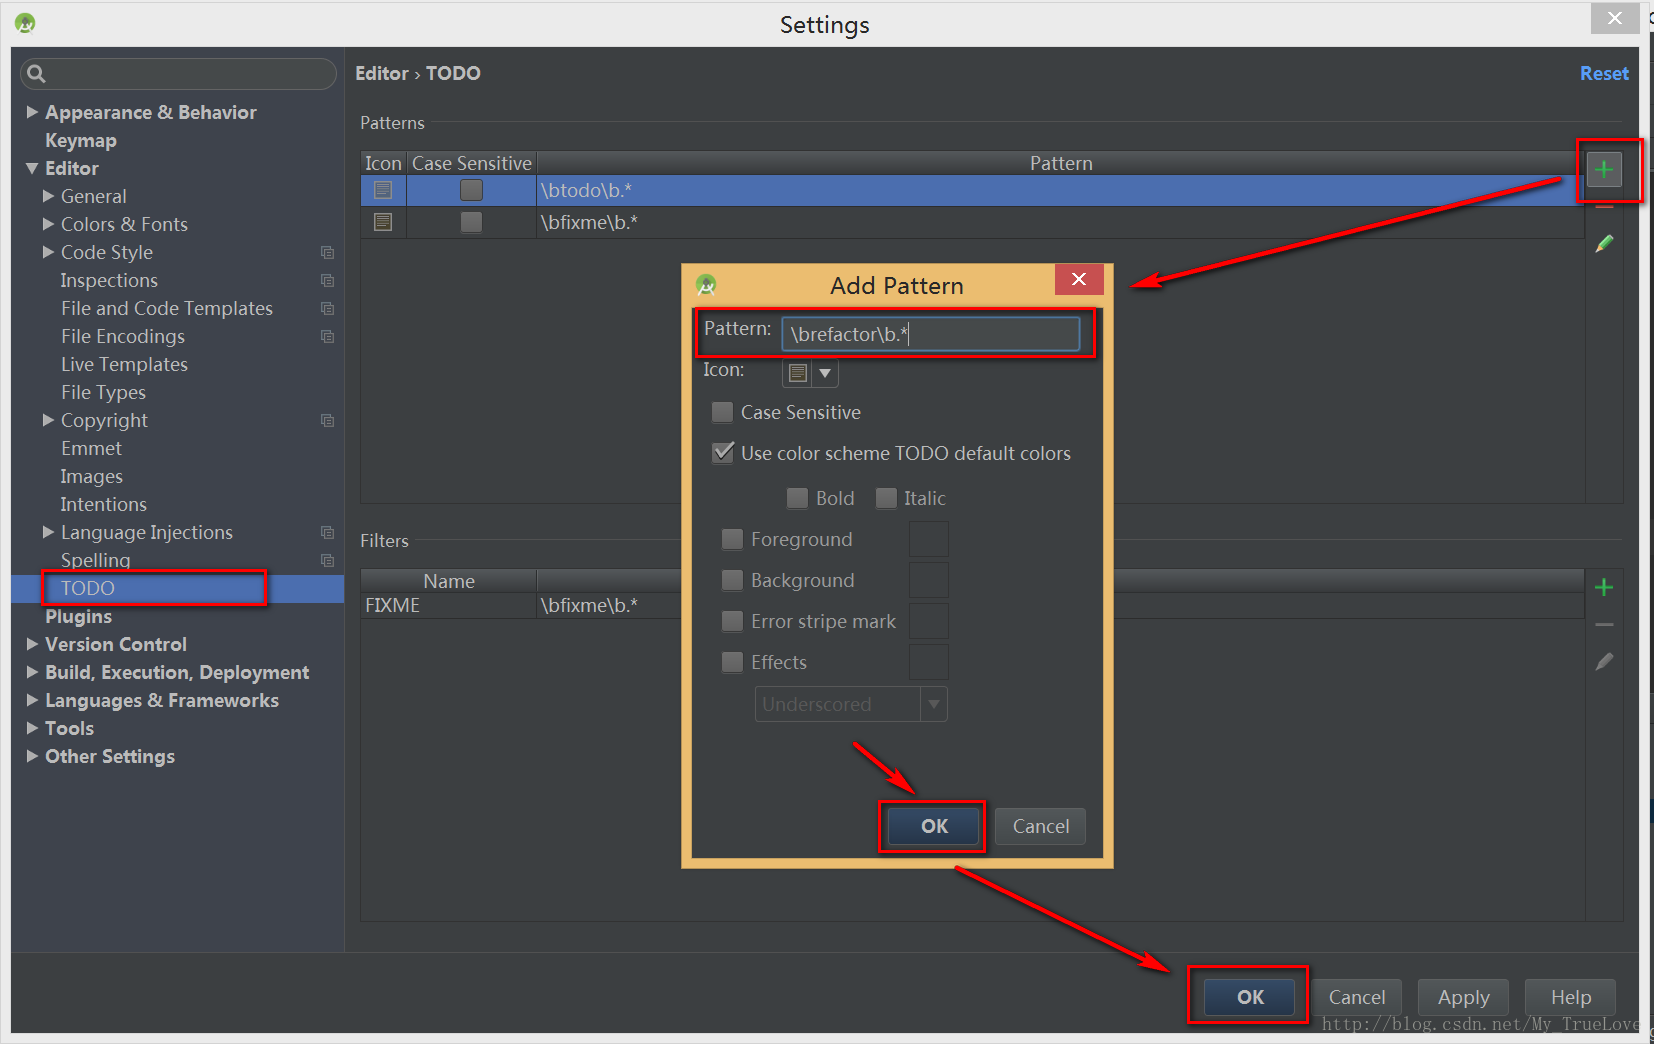The width and height of the screenshot is (1654, 1044).
Task: Pick the Background color swatch
Action: point(928,580)
